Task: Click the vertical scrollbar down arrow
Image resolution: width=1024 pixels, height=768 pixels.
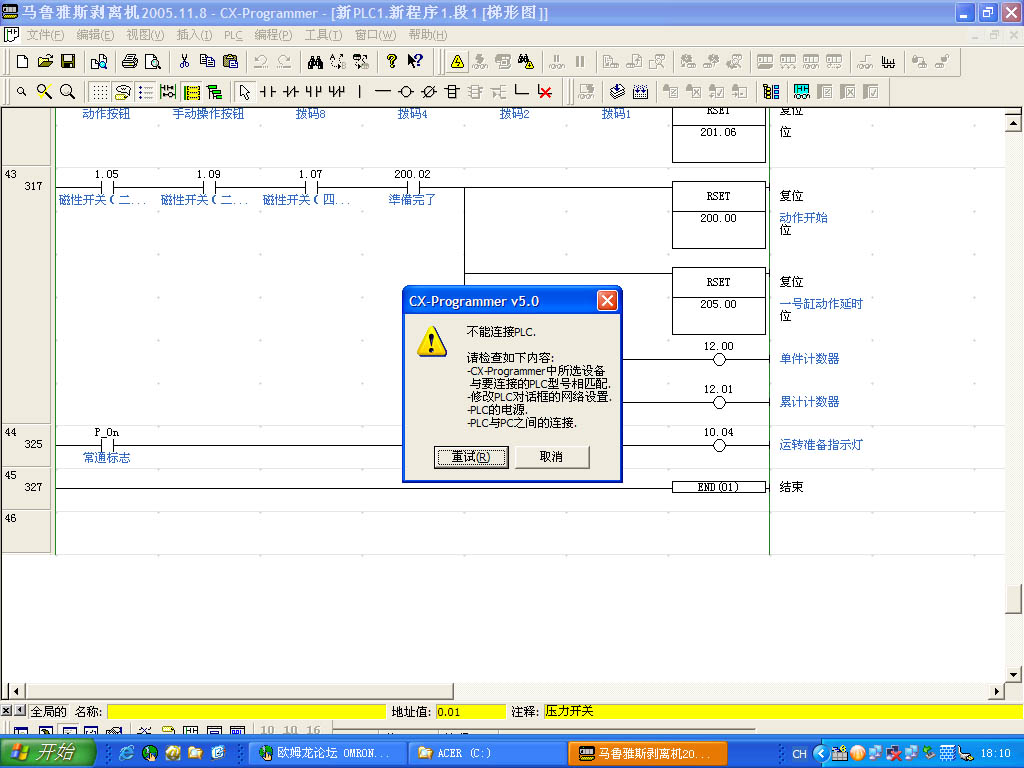Action: pyautogui.click(x=1013, y=674)
